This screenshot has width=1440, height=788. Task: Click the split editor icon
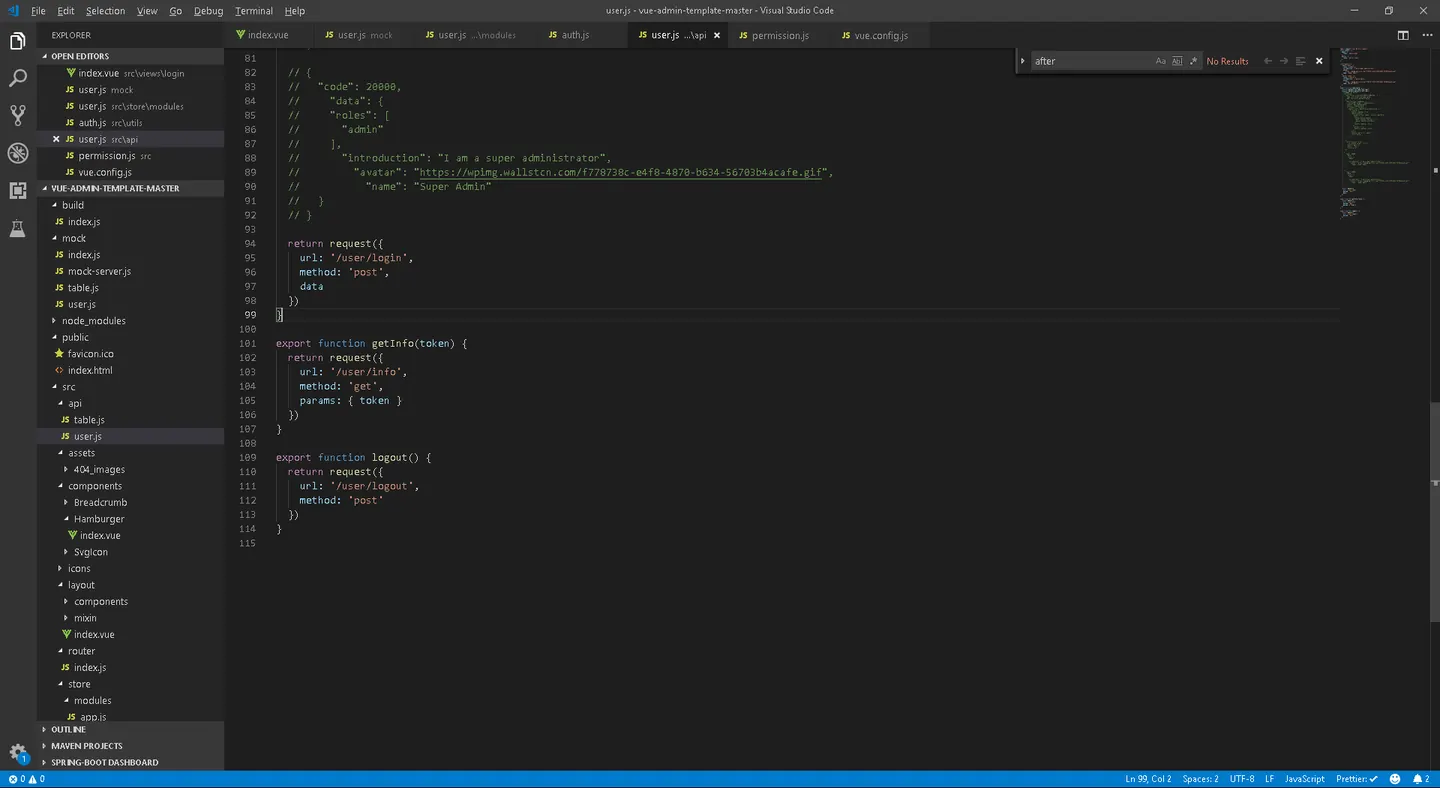pos(1403,35)
